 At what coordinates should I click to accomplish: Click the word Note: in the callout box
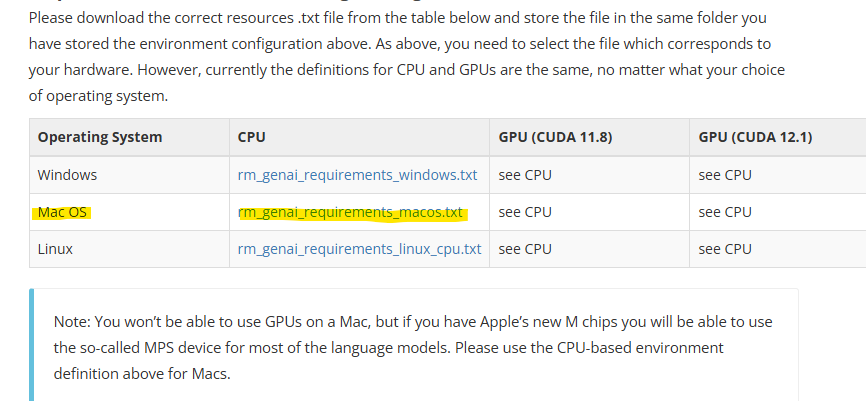(72, 321)
